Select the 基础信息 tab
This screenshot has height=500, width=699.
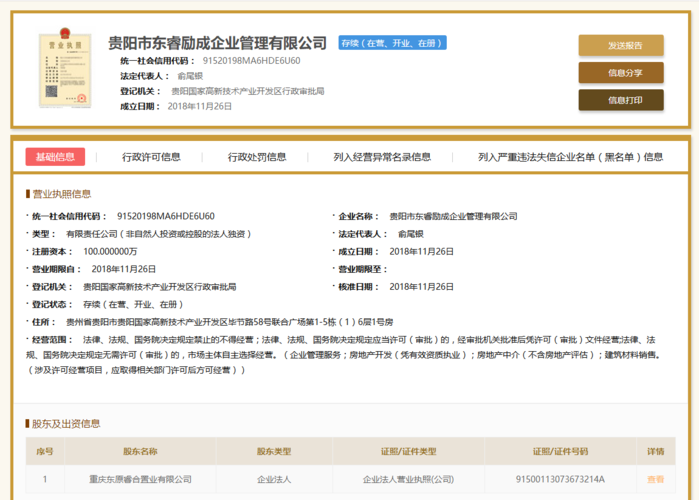(x=55, y=157)
